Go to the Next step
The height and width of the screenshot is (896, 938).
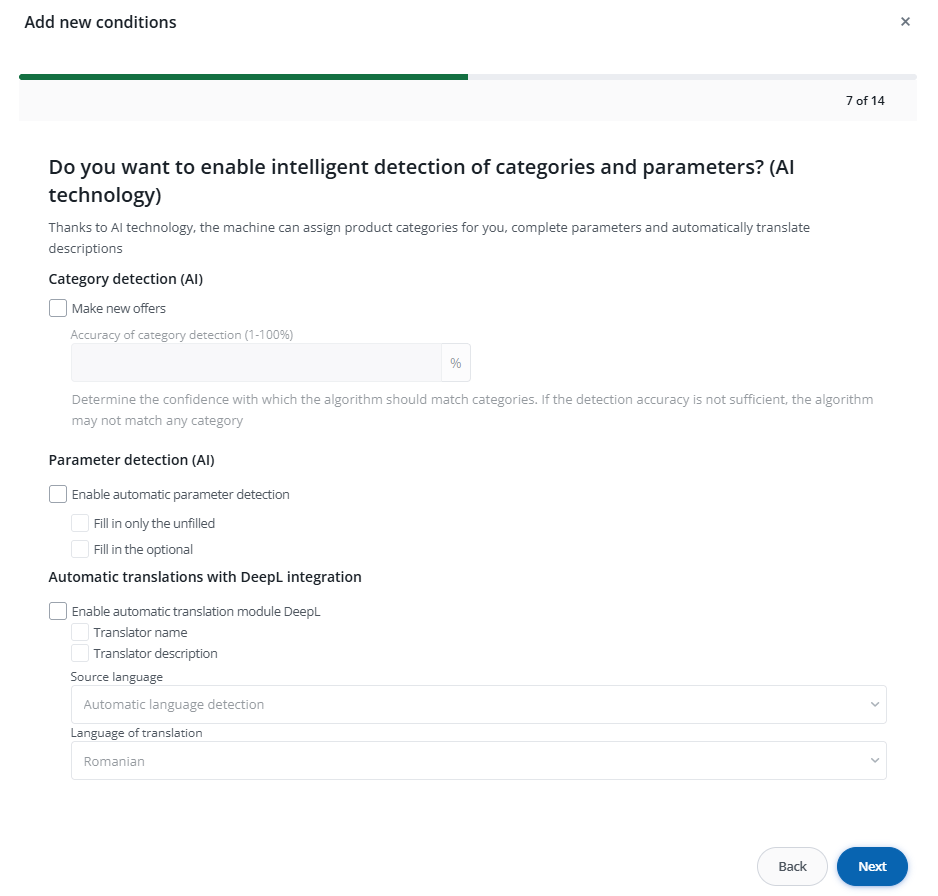pos(872,867)
